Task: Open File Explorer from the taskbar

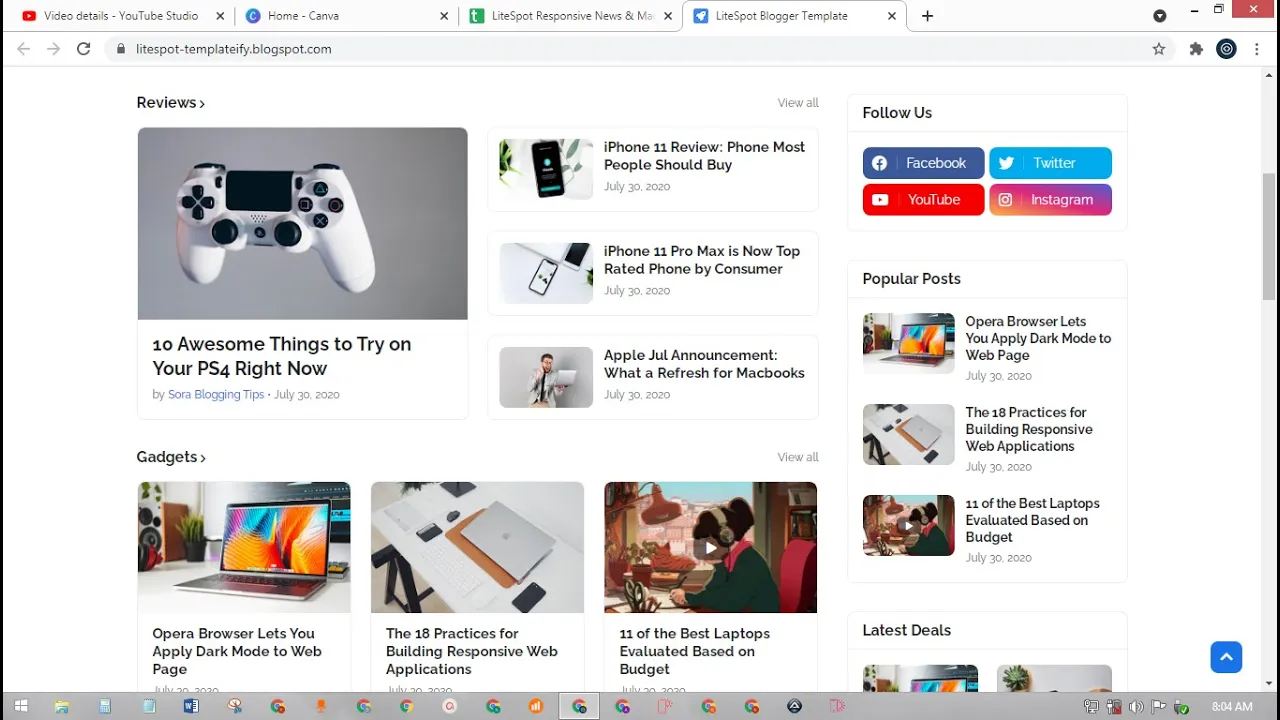Action: (x=62, y=706)
